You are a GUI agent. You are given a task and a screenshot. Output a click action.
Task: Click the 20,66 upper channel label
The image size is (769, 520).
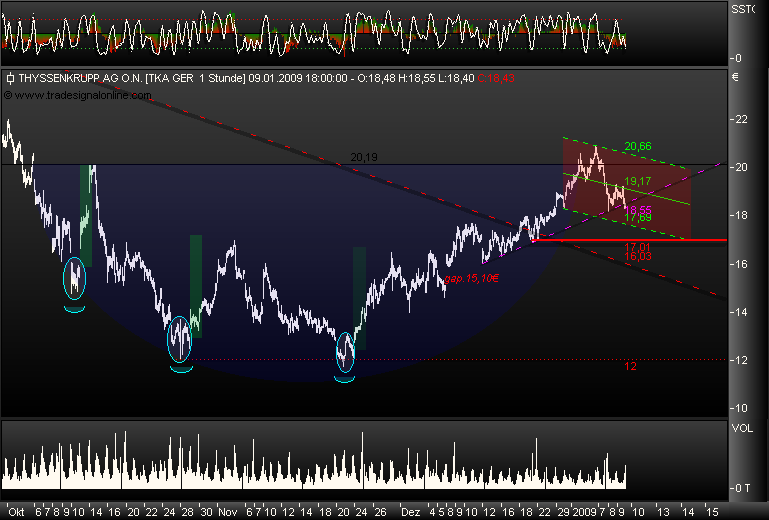(638, 146)
